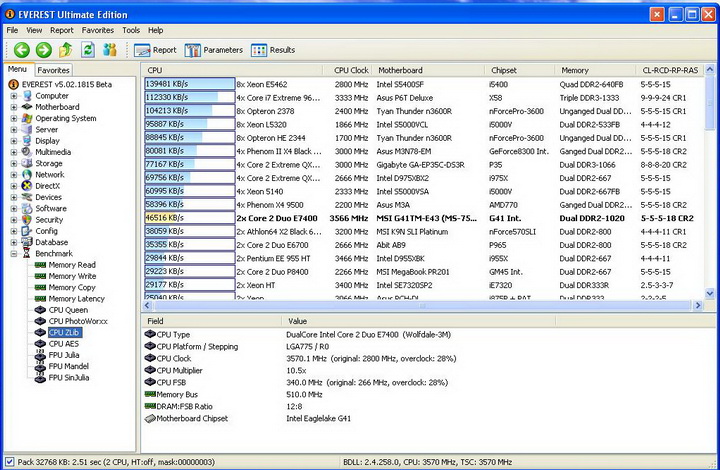Select the Security tree item
Screen dimensions: 720x470
[49, 219]
